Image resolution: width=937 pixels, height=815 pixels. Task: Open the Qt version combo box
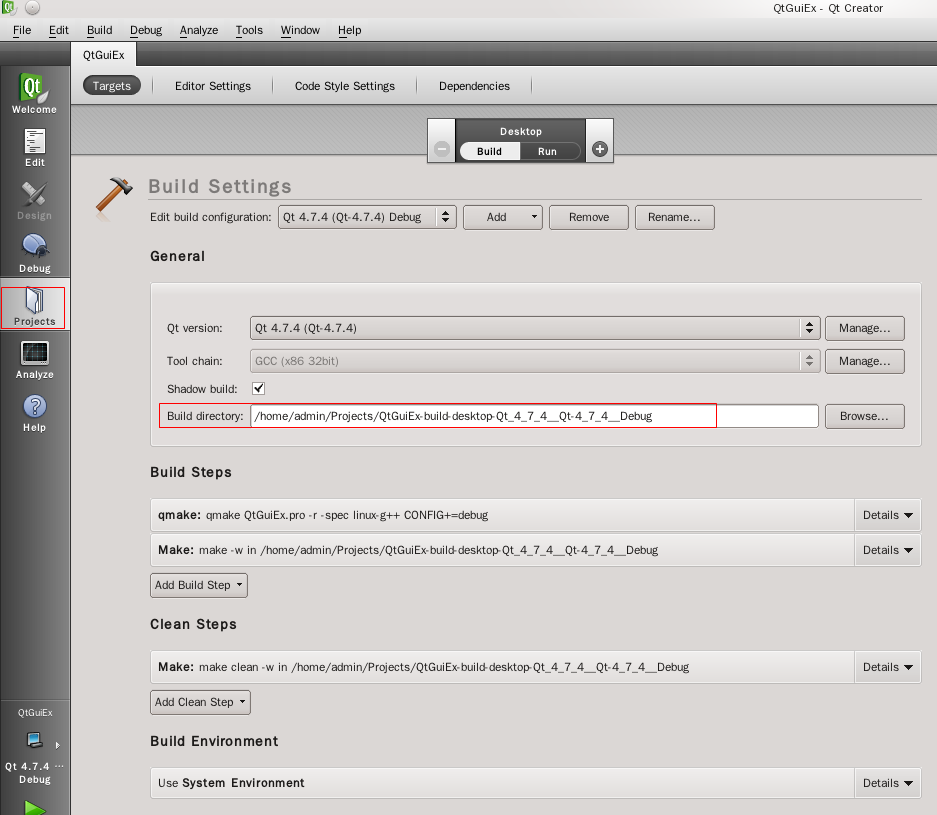535,328
